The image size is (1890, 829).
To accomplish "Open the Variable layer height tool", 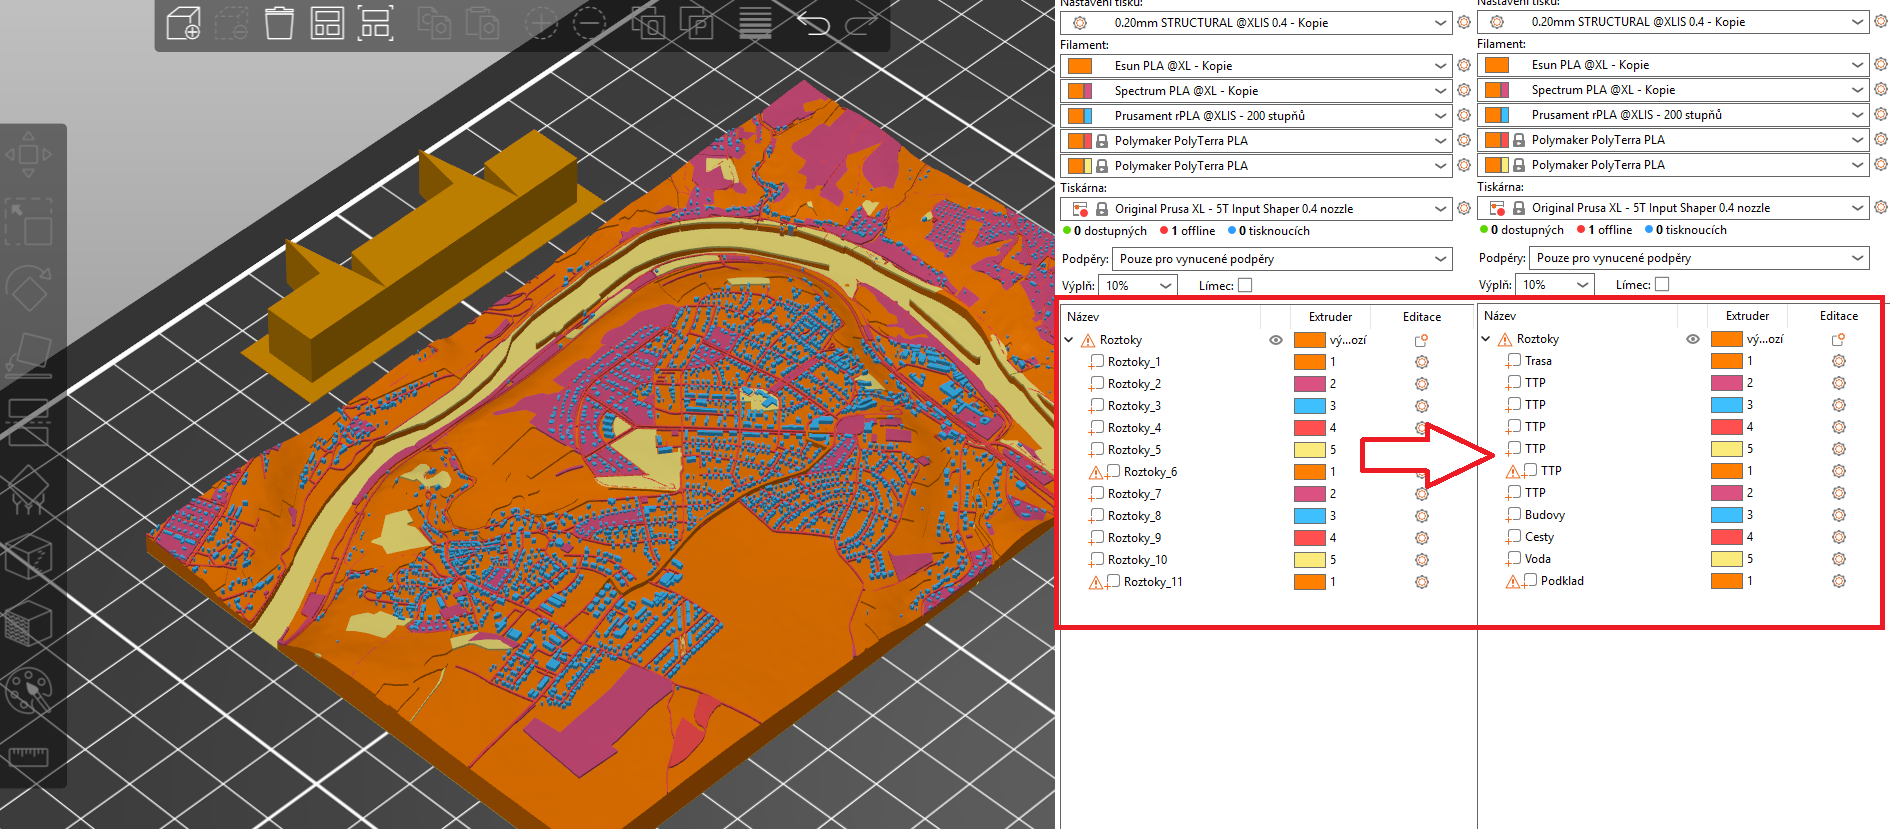I will 755,23.
